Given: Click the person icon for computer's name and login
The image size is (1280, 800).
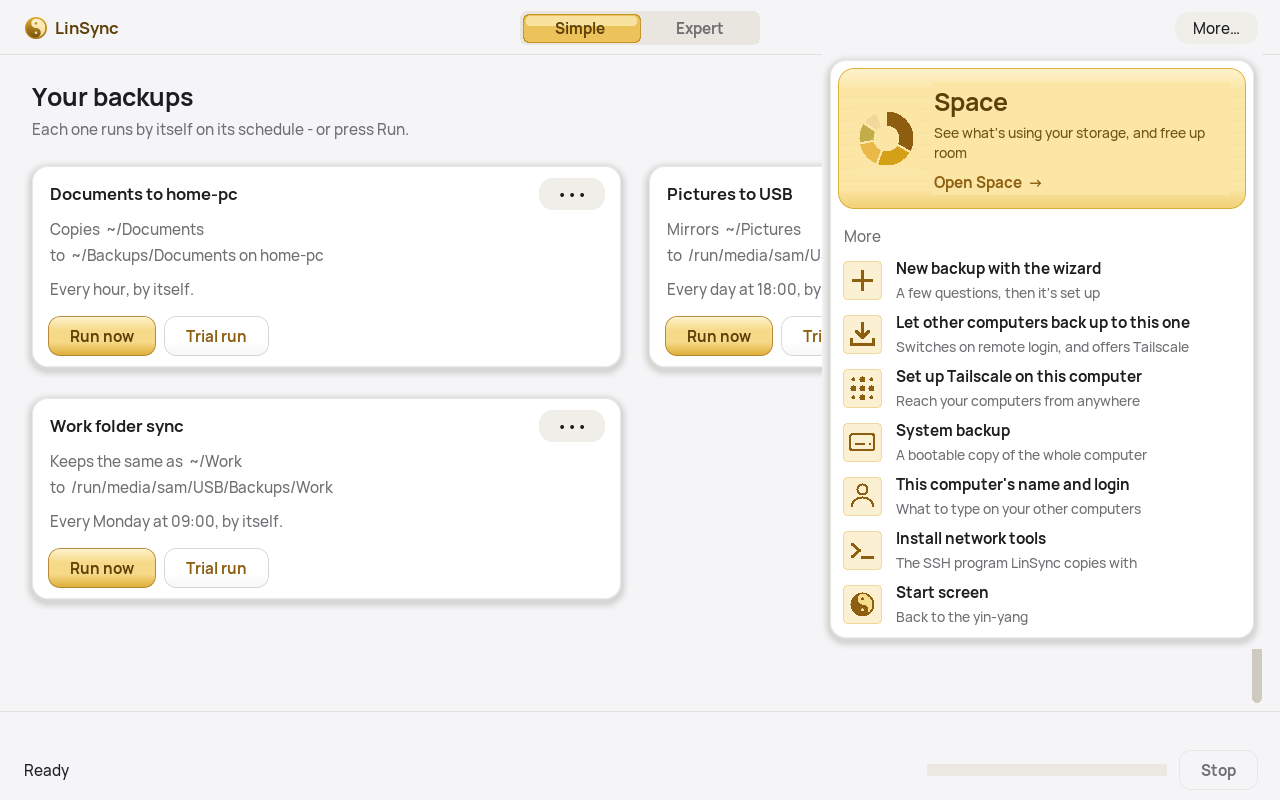Looking at the screenshot, I should point(862,496).
